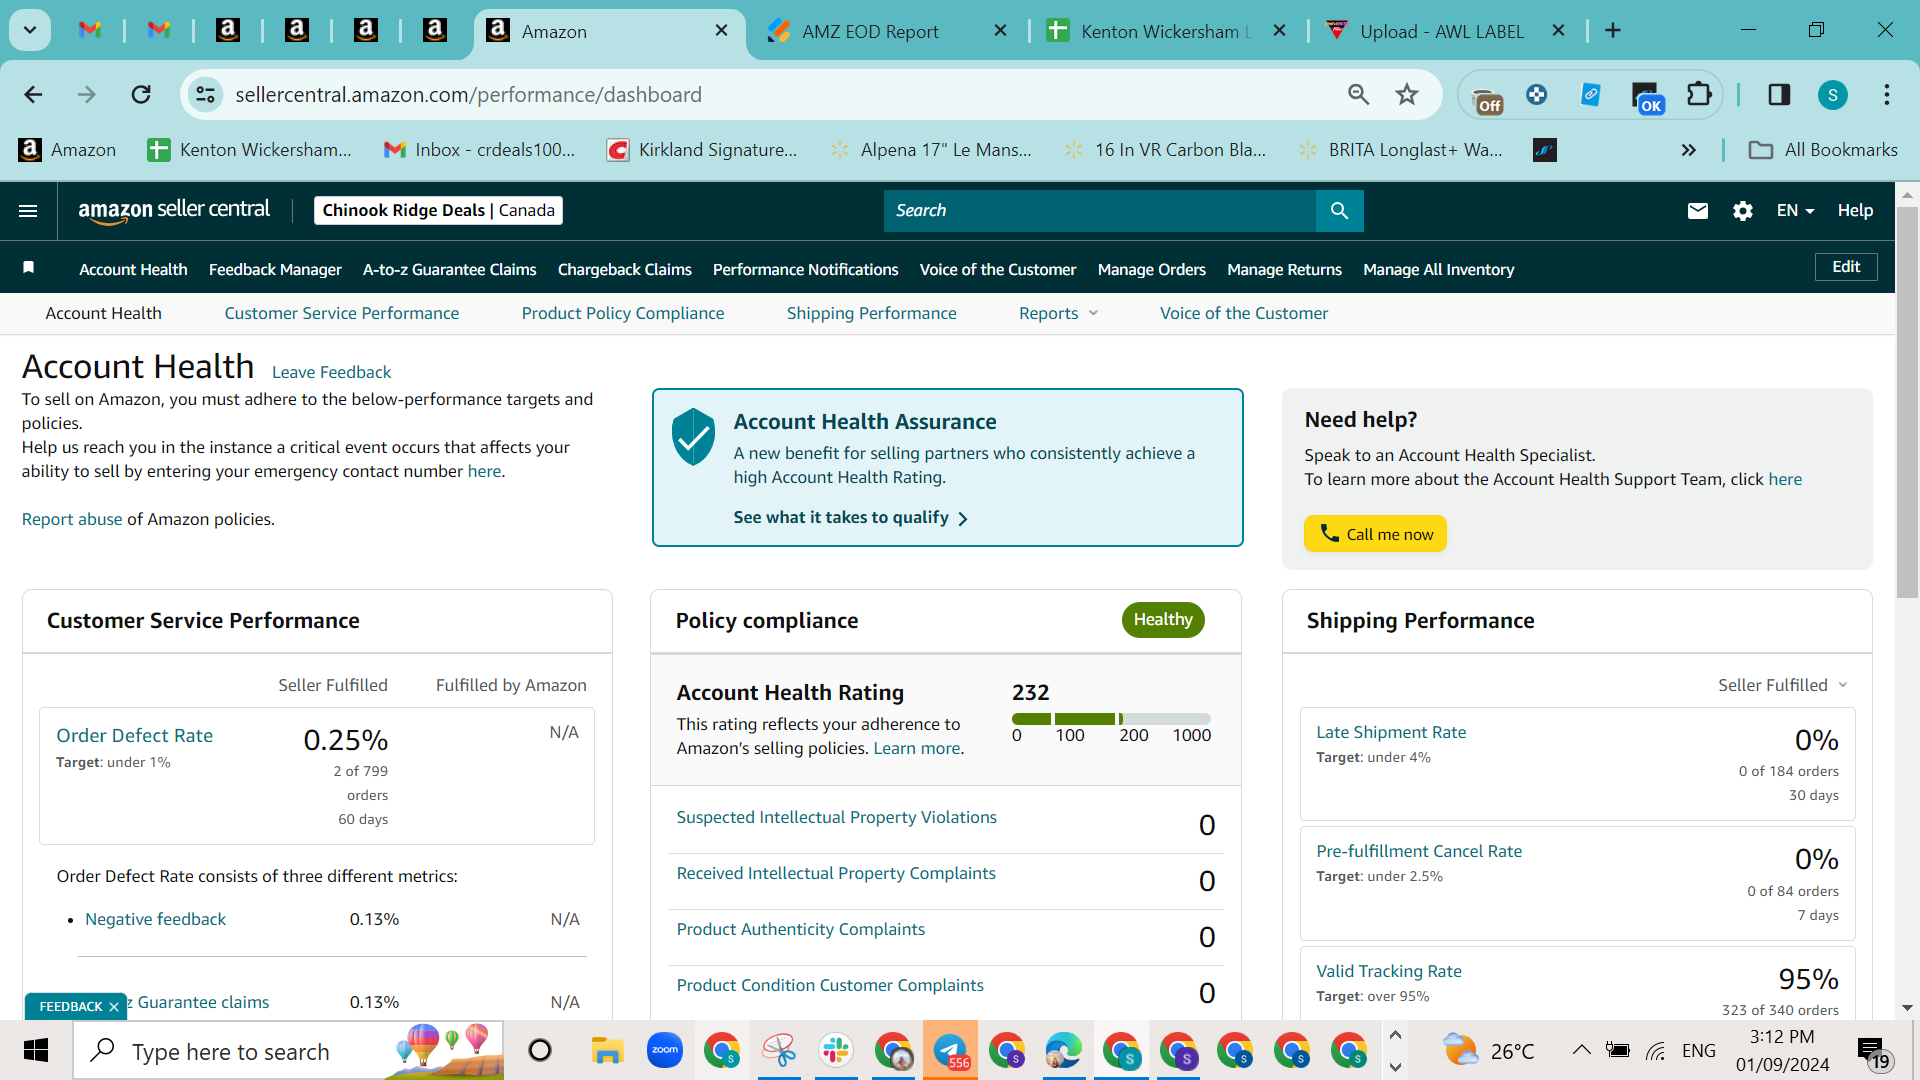
Task: Show more bookmarks with the double chevron
Action: 1689,150
